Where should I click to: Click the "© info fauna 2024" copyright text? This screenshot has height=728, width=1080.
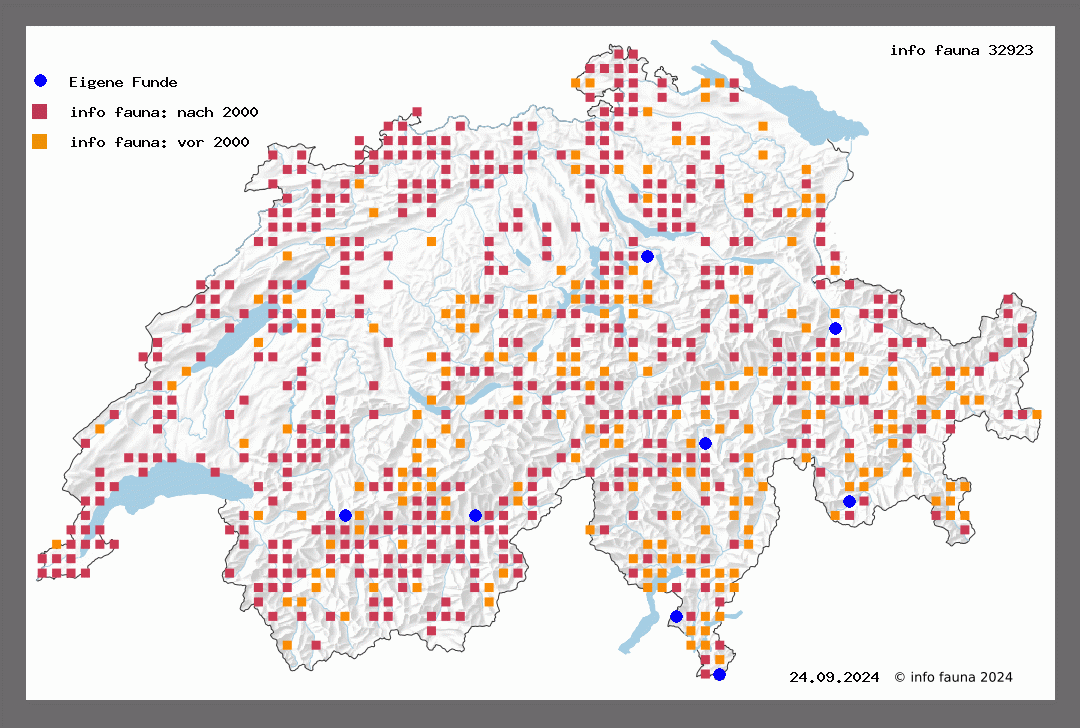953,677
